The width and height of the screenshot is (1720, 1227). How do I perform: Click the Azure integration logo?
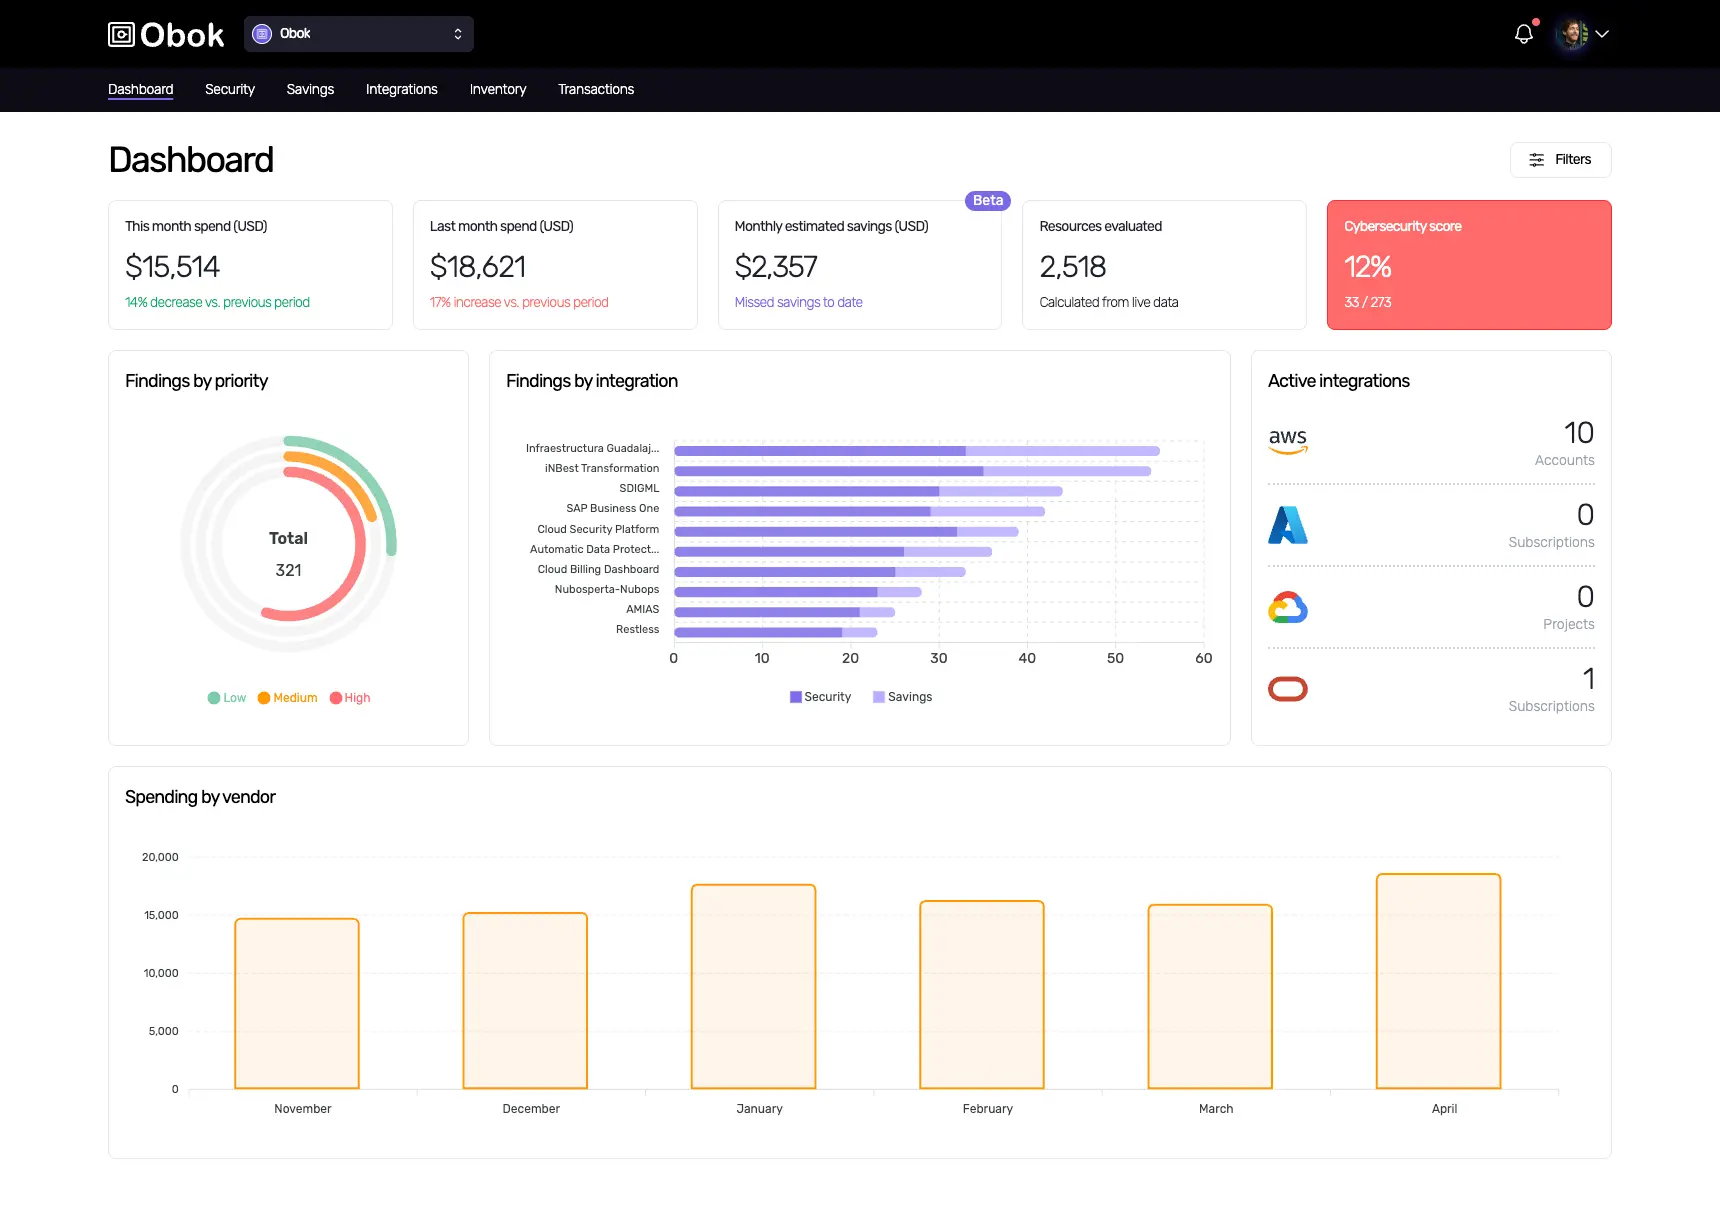(x=1288, y=525)
